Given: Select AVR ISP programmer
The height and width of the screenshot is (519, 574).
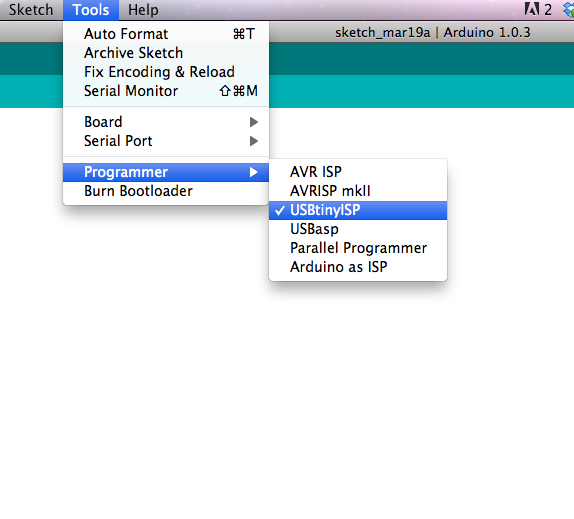Looking at the screenshot, I should coord(358,172).
